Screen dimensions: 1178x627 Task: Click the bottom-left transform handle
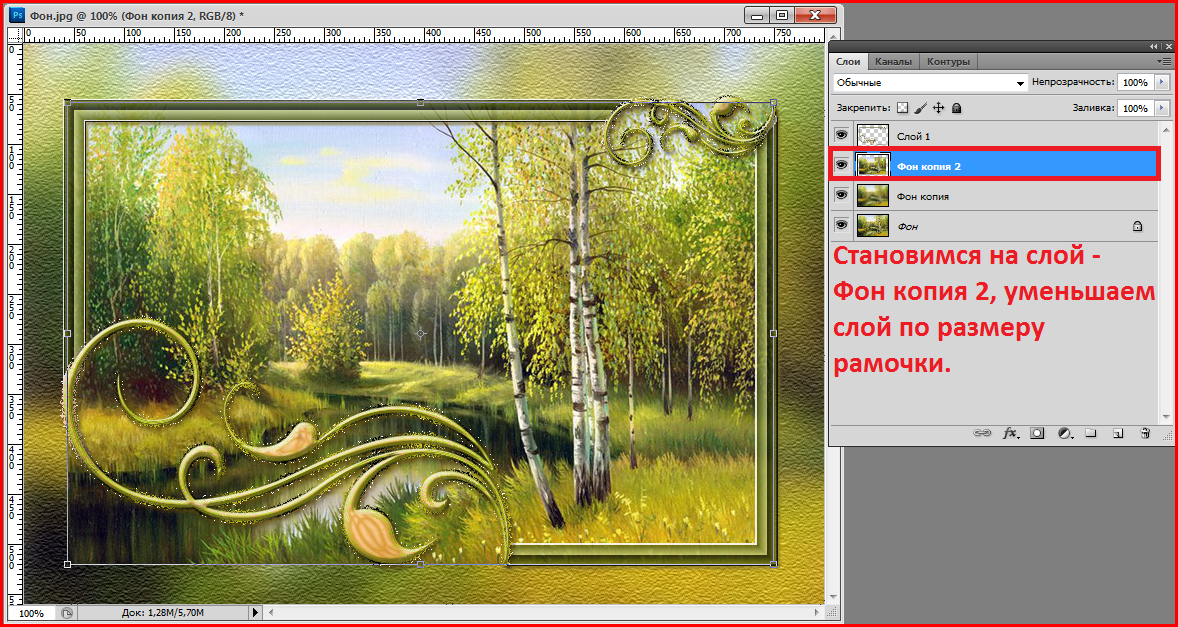[x=68, y=564]
